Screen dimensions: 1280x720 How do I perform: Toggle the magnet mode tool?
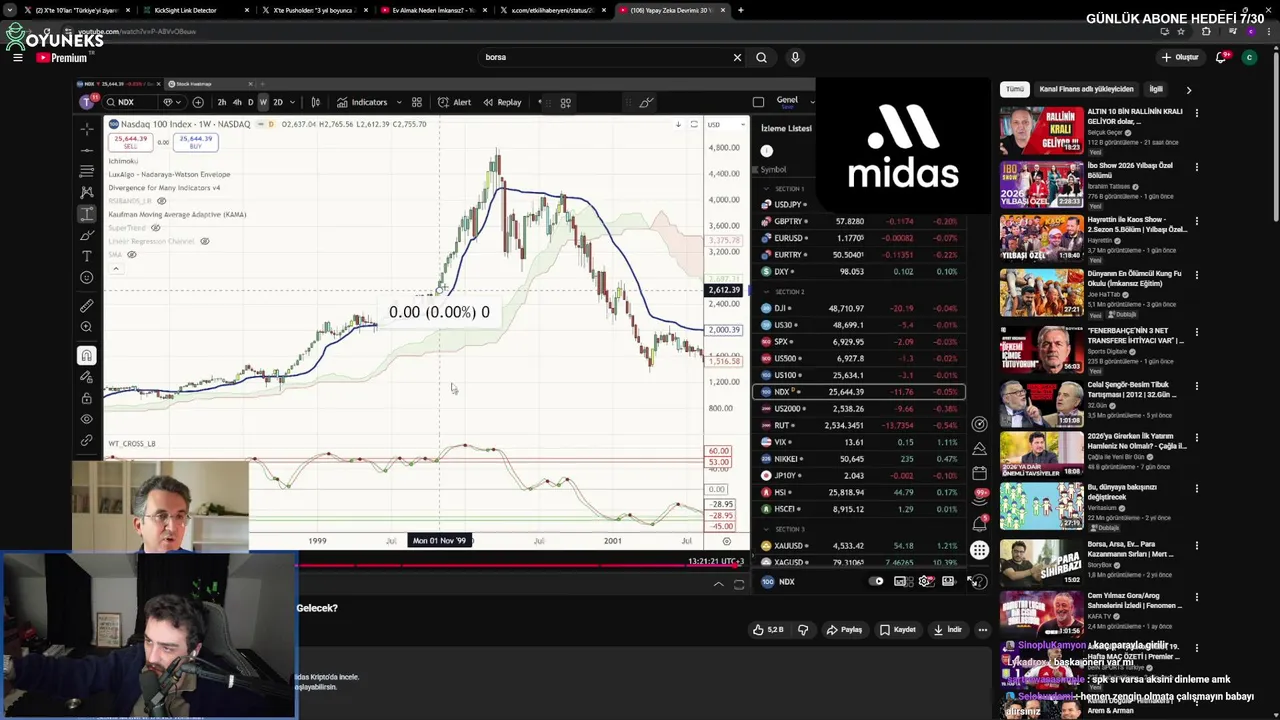click(87, 355)
